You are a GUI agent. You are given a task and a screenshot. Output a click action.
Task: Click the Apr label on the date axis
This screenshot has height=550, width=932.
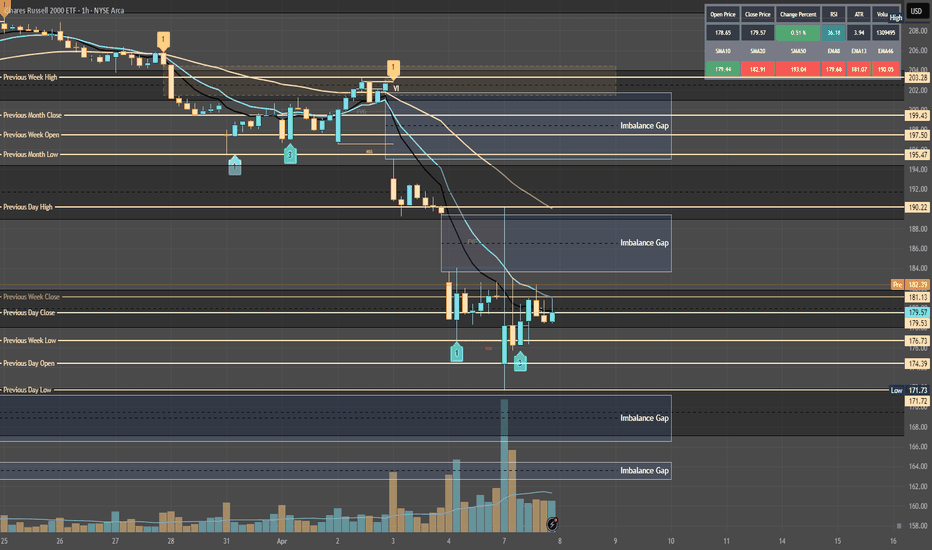click(x=282, y=541)
